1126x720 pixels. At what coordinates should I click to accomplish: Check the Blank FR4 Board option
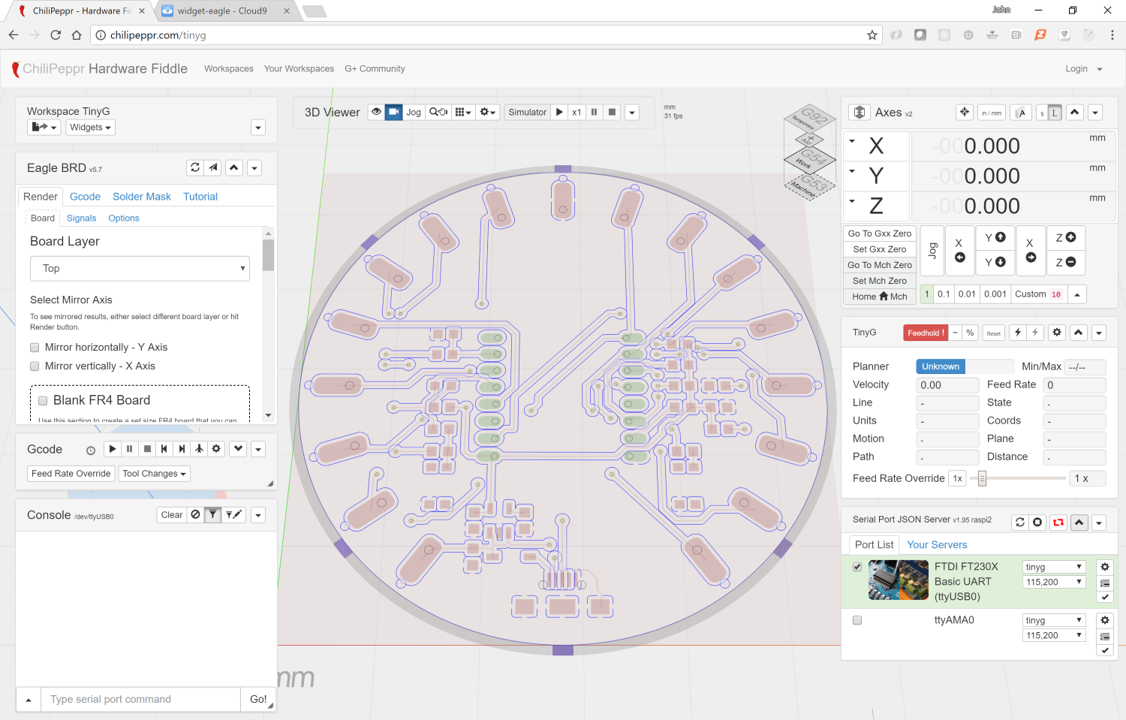[x=43, y=401]
